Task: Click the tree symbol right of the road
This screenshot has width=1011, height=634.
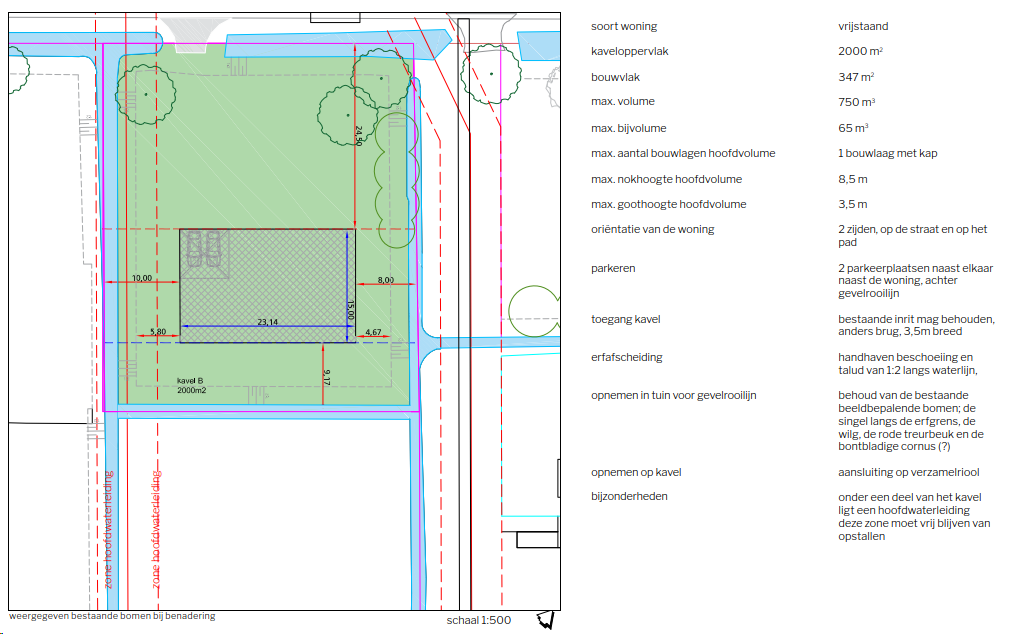Action: click(491, 74)
